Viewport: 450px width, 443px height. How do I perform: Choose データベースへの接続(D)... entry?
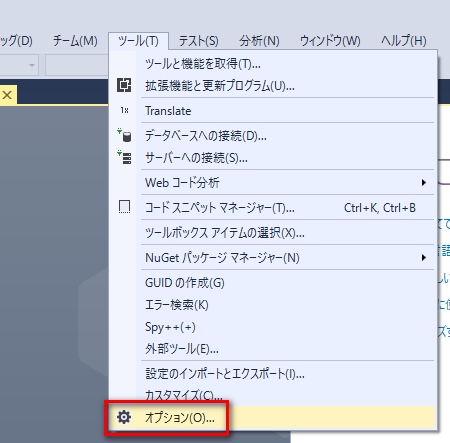pyautogui.click(x=273, y=136)
